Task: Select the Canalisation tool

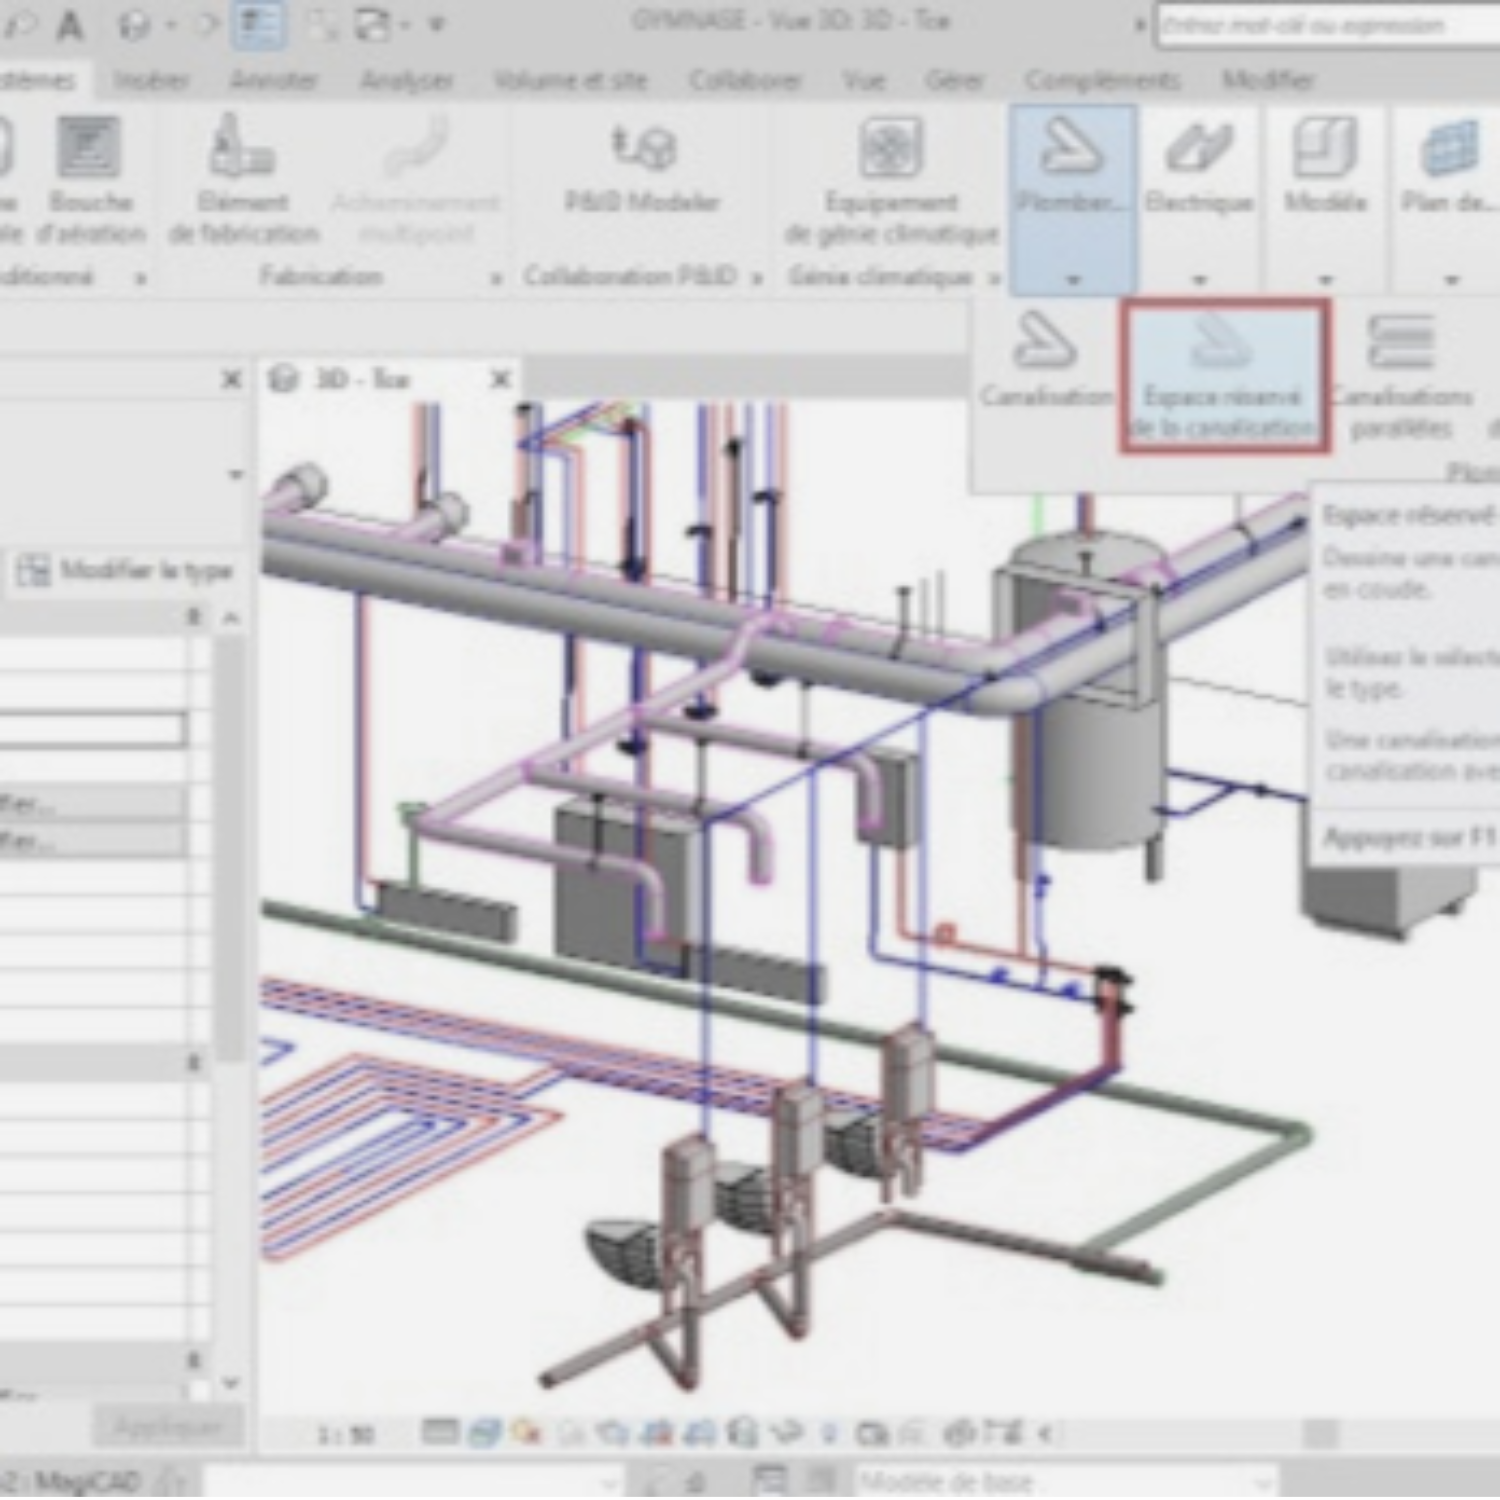Action: (1045, 362)
